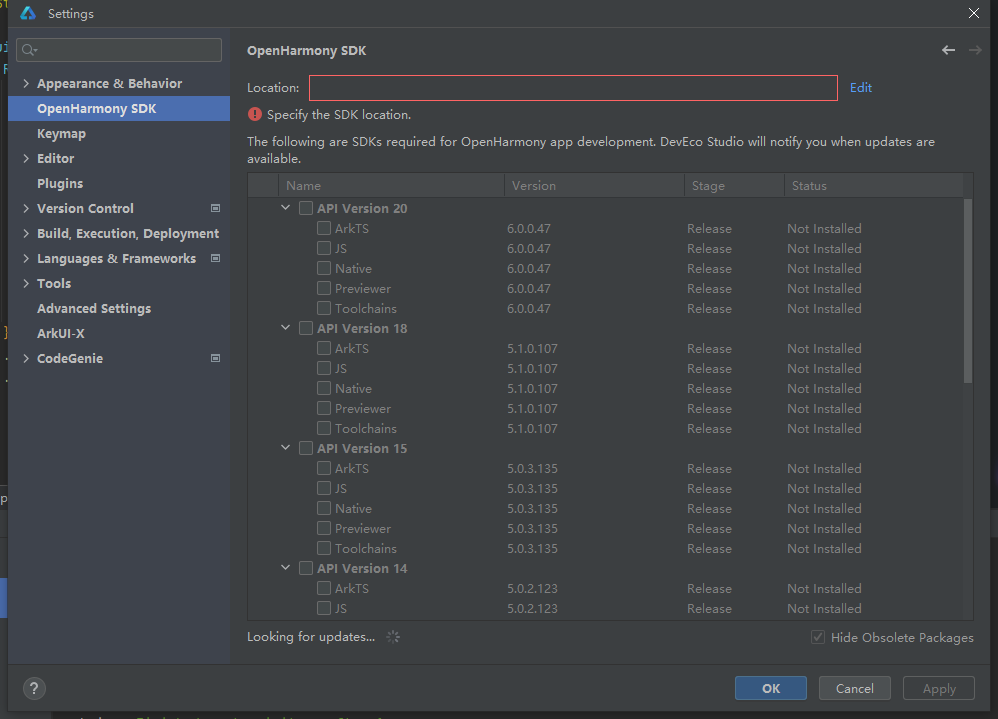Check the Previewer 6.0.0.47 checkbox
Viewport: 998px width, 719px height.
coord(324,288)
